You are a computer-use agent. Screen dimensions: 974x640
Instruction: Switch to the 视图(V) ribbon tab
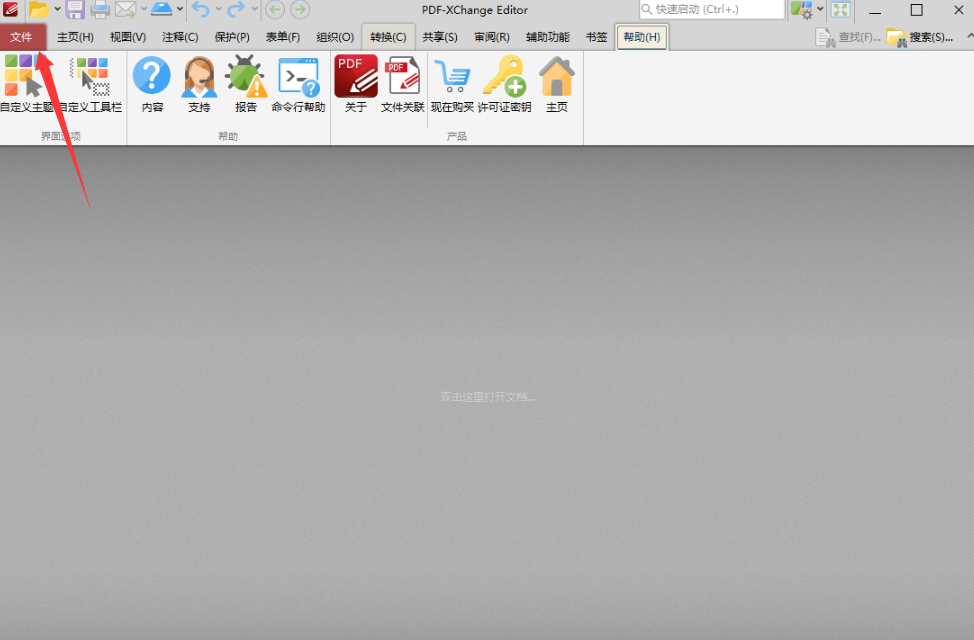128,37
